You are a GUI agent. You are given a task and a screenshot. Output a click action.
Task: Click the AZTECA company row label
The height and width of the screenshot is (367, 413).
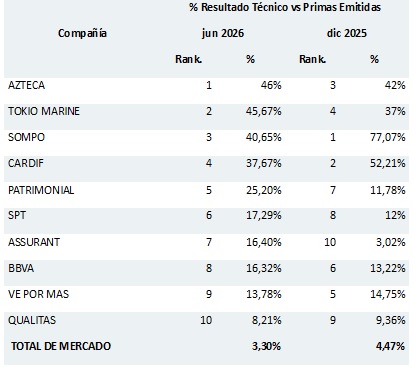[x=26, y=85]
